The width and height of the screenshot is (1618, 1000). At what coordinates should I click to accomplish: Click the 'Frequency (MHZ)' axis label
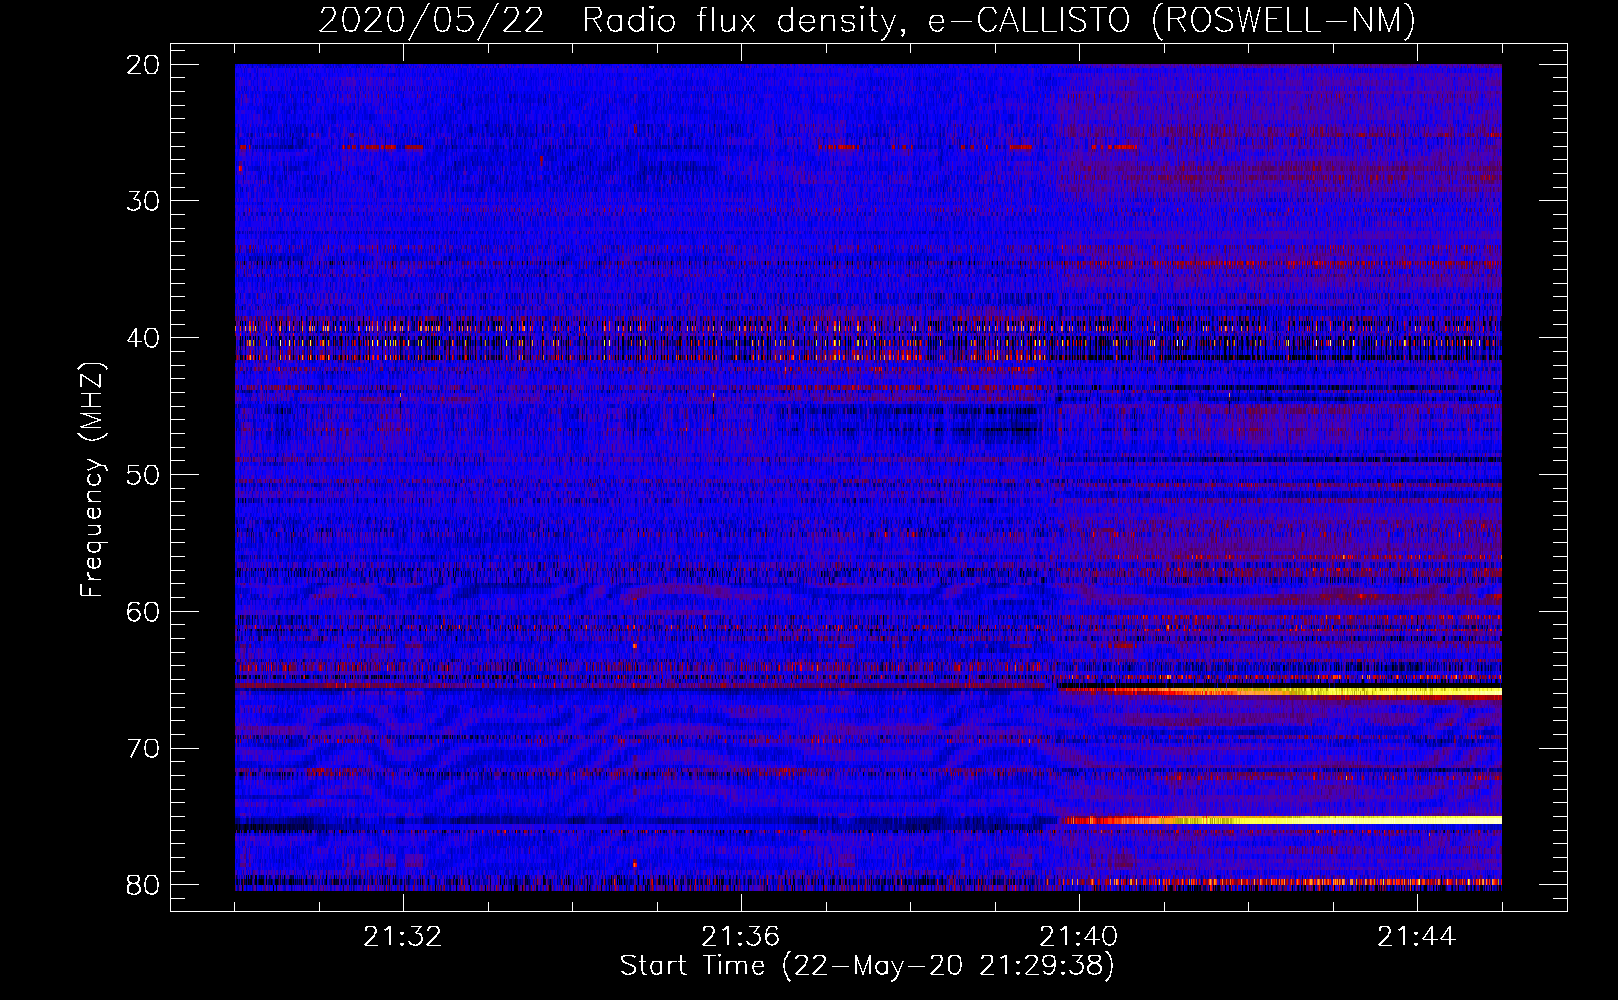click(x=92, y=480)
